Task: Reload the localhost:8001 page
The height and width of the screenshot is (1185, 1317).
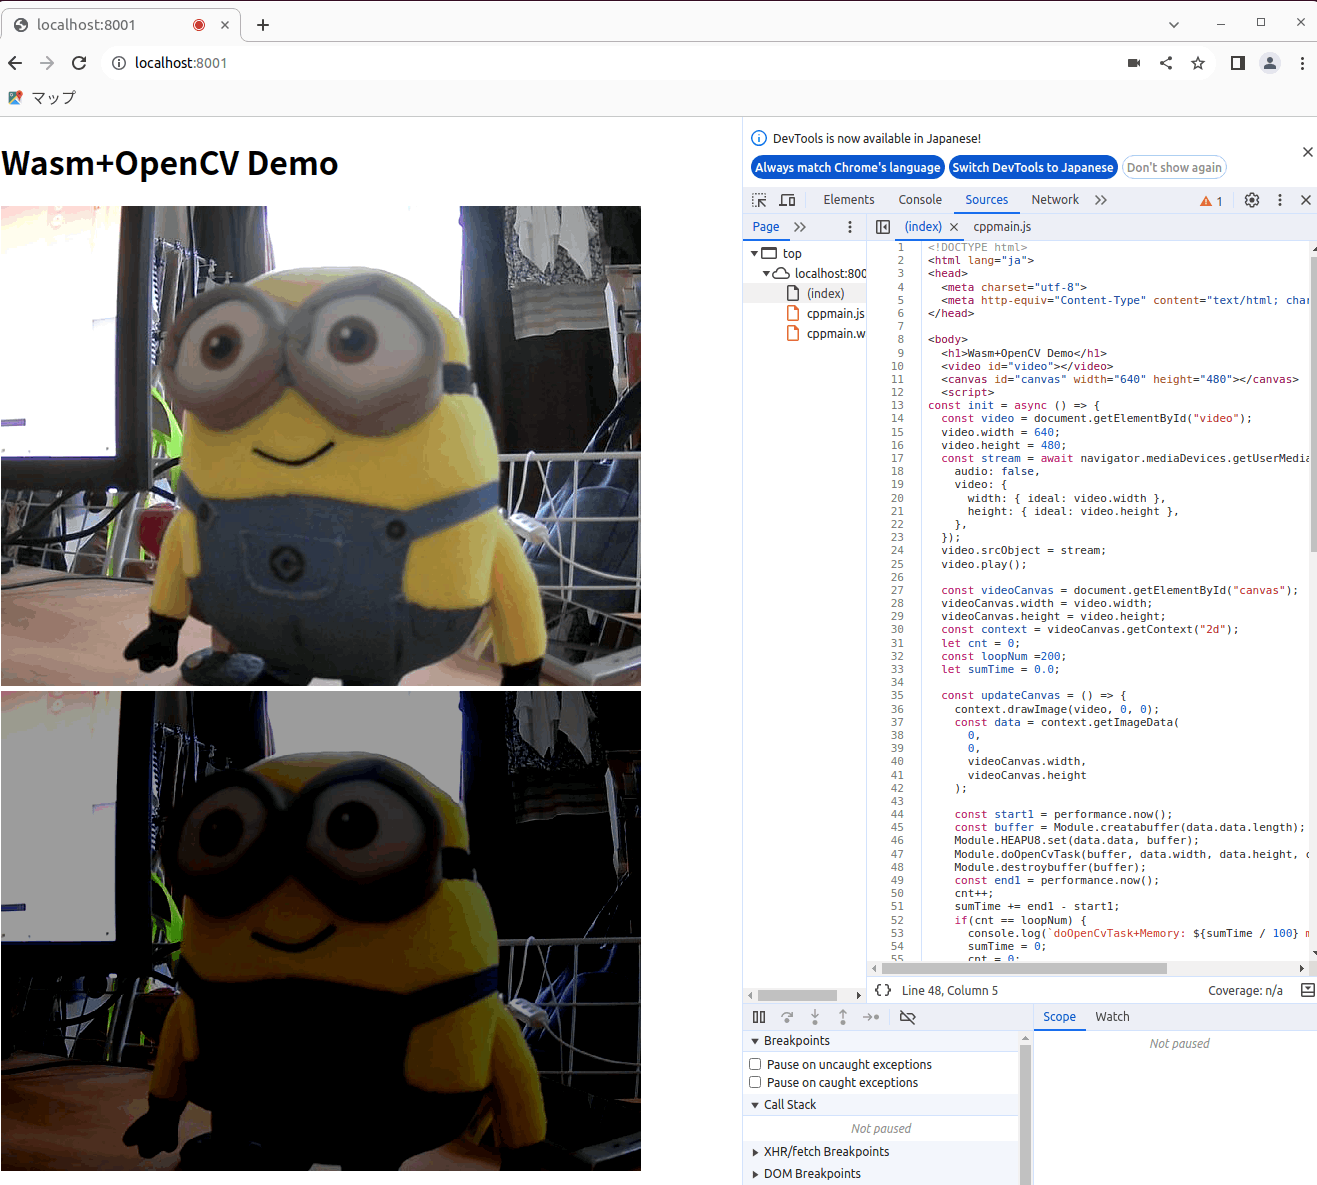Action: 79,63
